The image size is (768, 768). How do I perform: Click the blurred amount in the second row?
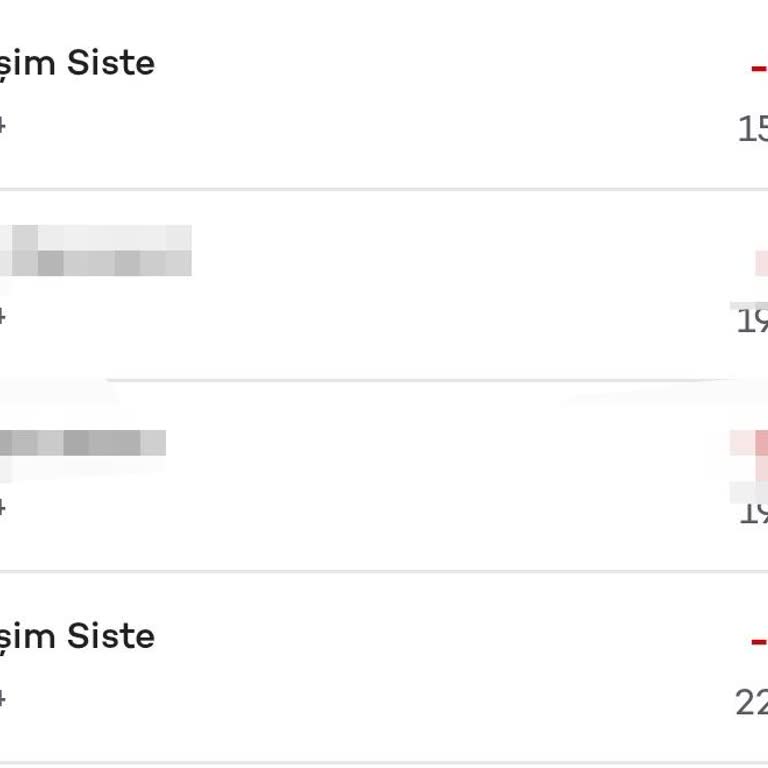761,262
